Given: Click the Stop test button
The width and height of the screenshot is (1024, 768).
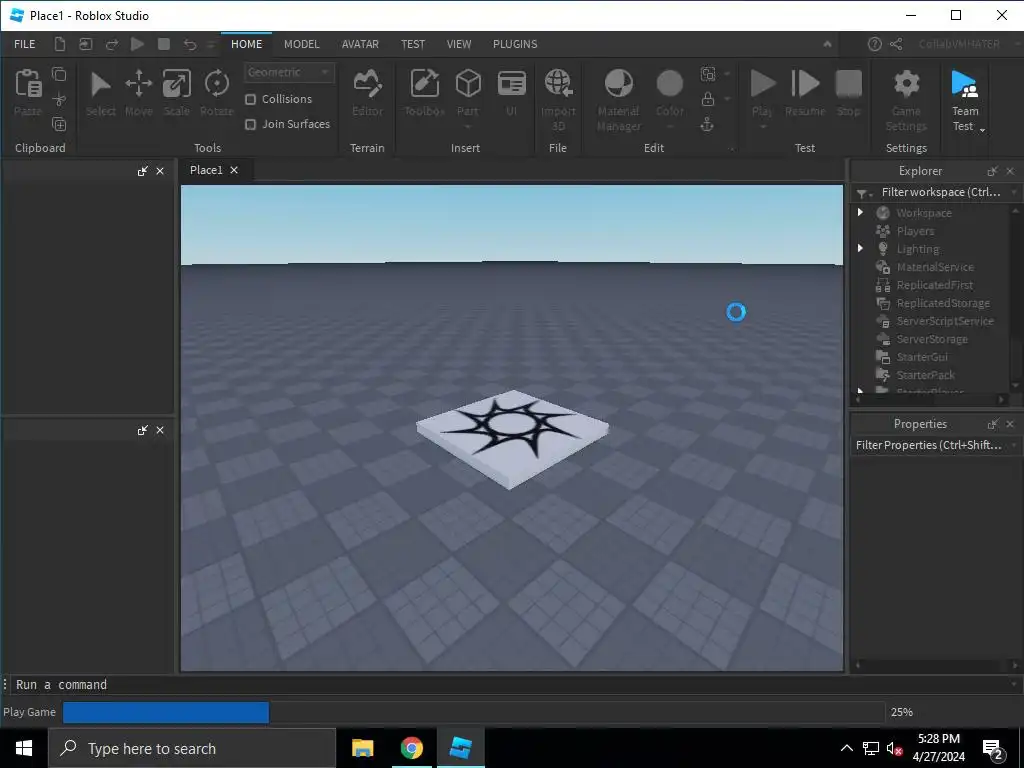Looking at the screenshot, I should tap(848, 84).
